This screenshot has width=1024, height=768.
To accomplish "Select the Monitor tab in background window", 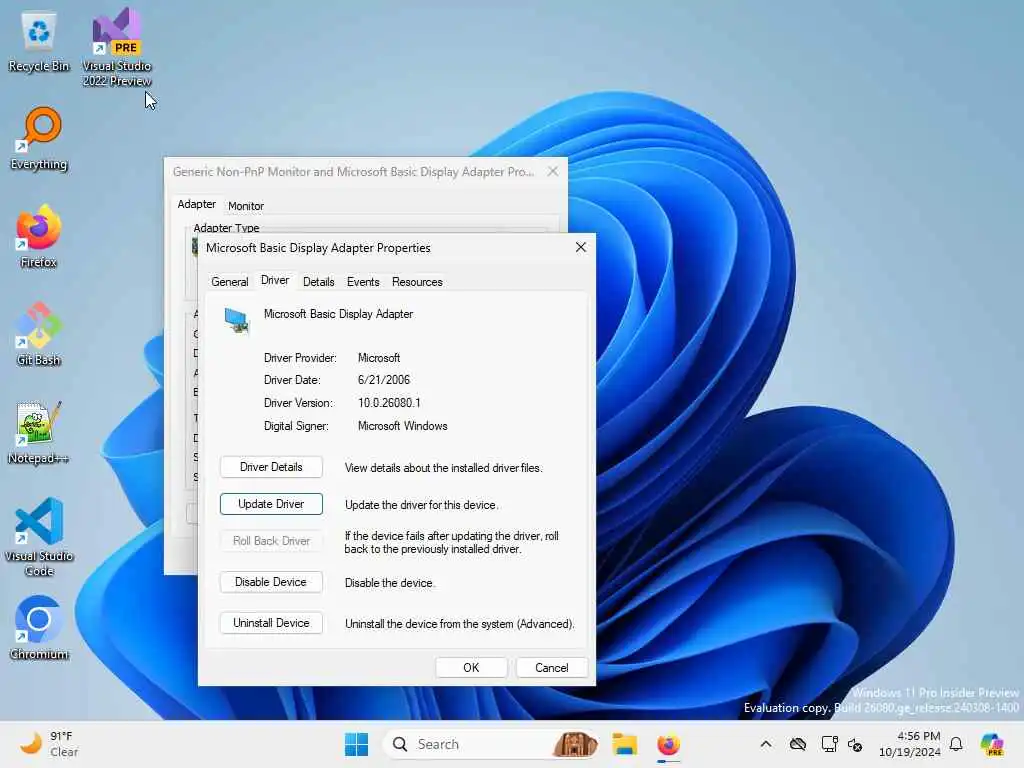I will pos(246,206).
